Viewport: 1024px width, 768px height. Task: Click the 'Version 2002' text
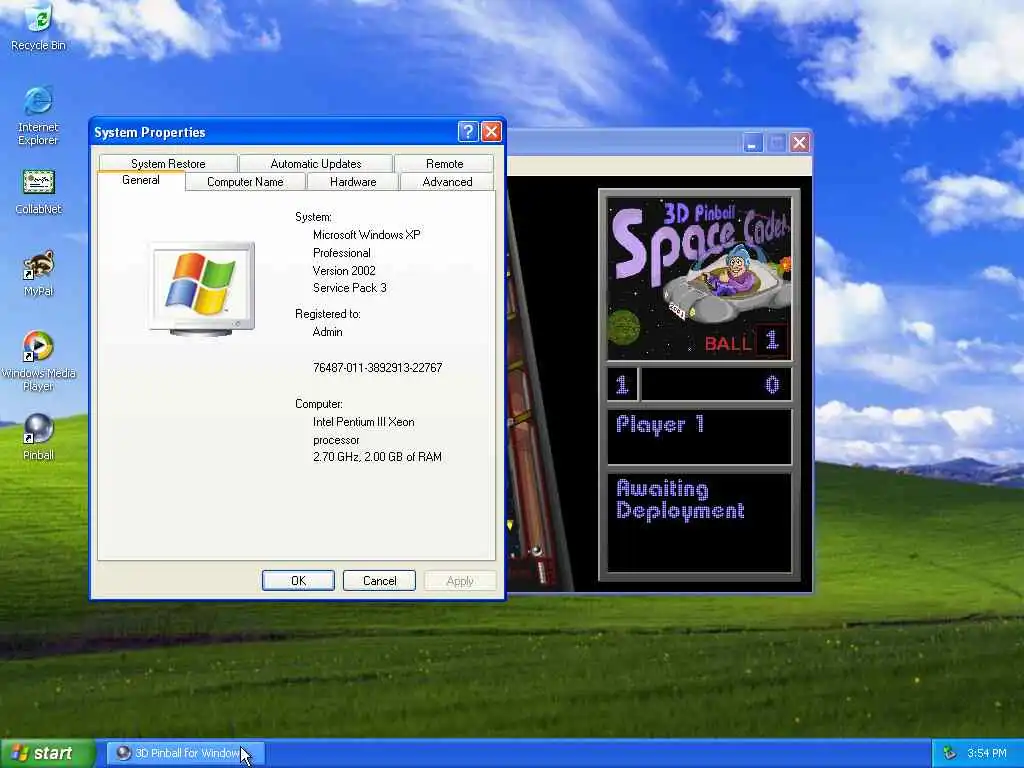tap(344, 270)
